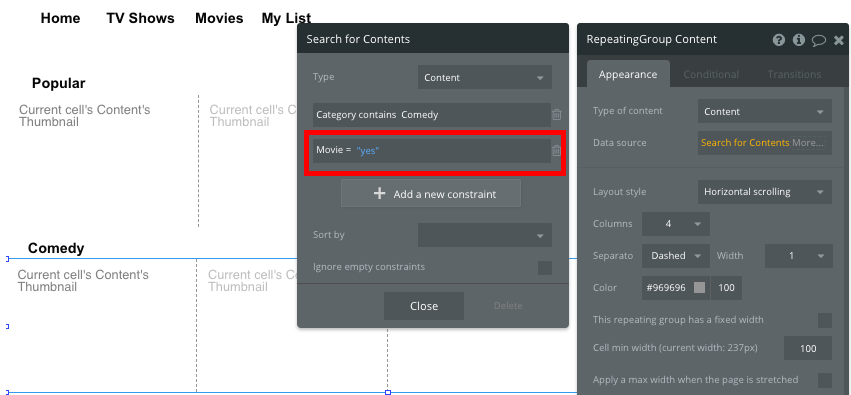The width and height of the screenshot is (851, 395).
Task: Switch to the Conditional tab
Action: [711, 74]
